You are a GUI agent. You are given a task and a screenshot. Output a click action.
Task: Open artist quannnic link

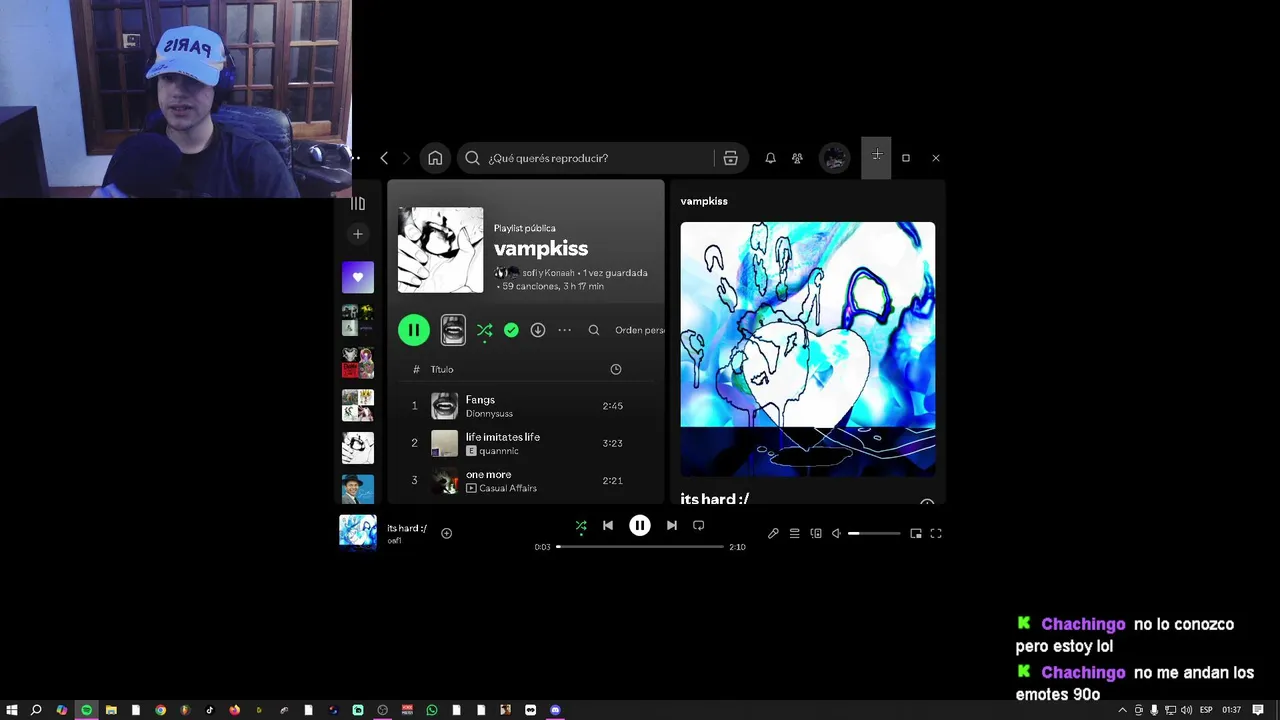pos(499,451)
